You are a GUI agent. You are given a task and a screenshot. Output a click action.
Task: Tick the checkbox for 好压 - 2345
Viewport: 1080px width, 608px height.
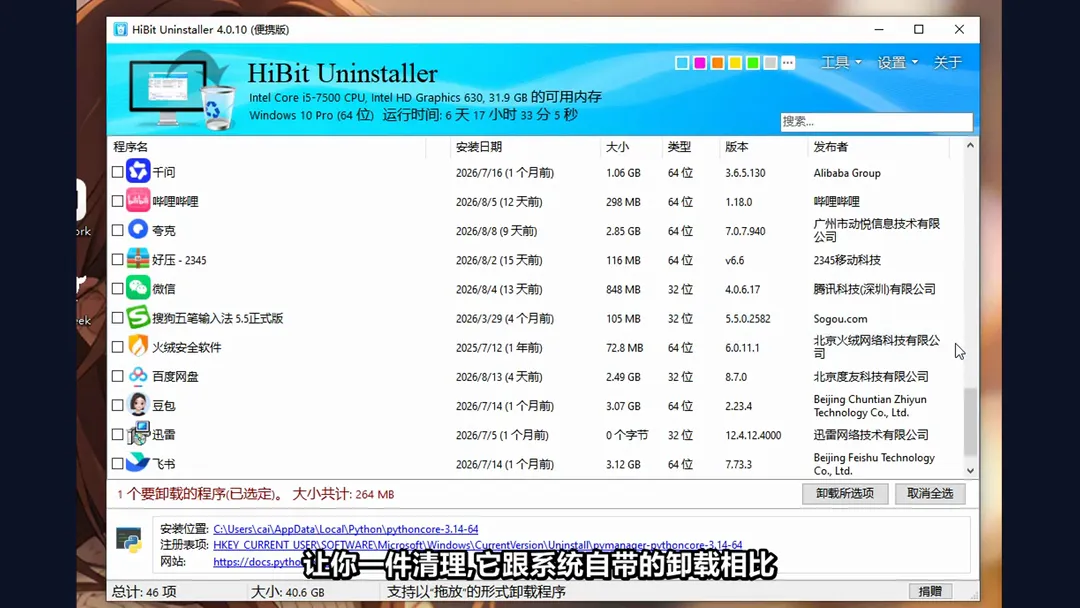coord(118,260)
